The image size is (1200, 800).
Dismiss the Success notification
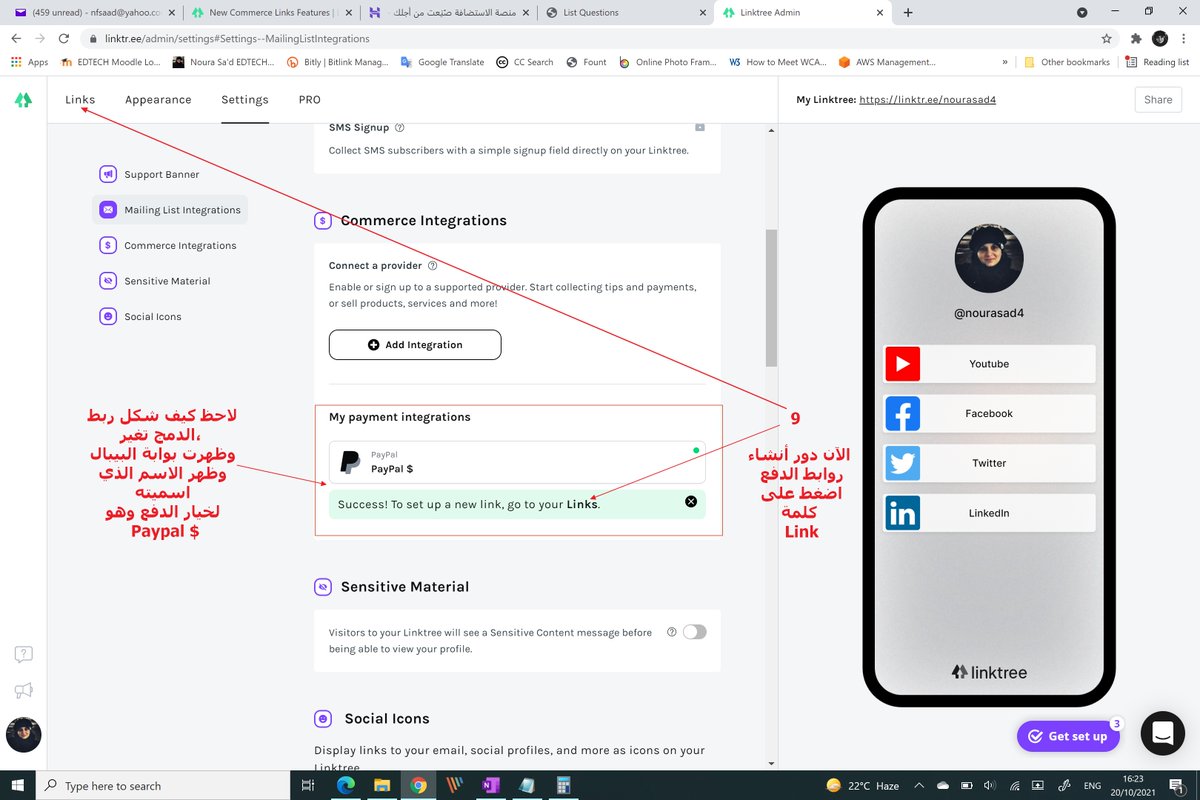pyautogui.click(x=691, y=502)
